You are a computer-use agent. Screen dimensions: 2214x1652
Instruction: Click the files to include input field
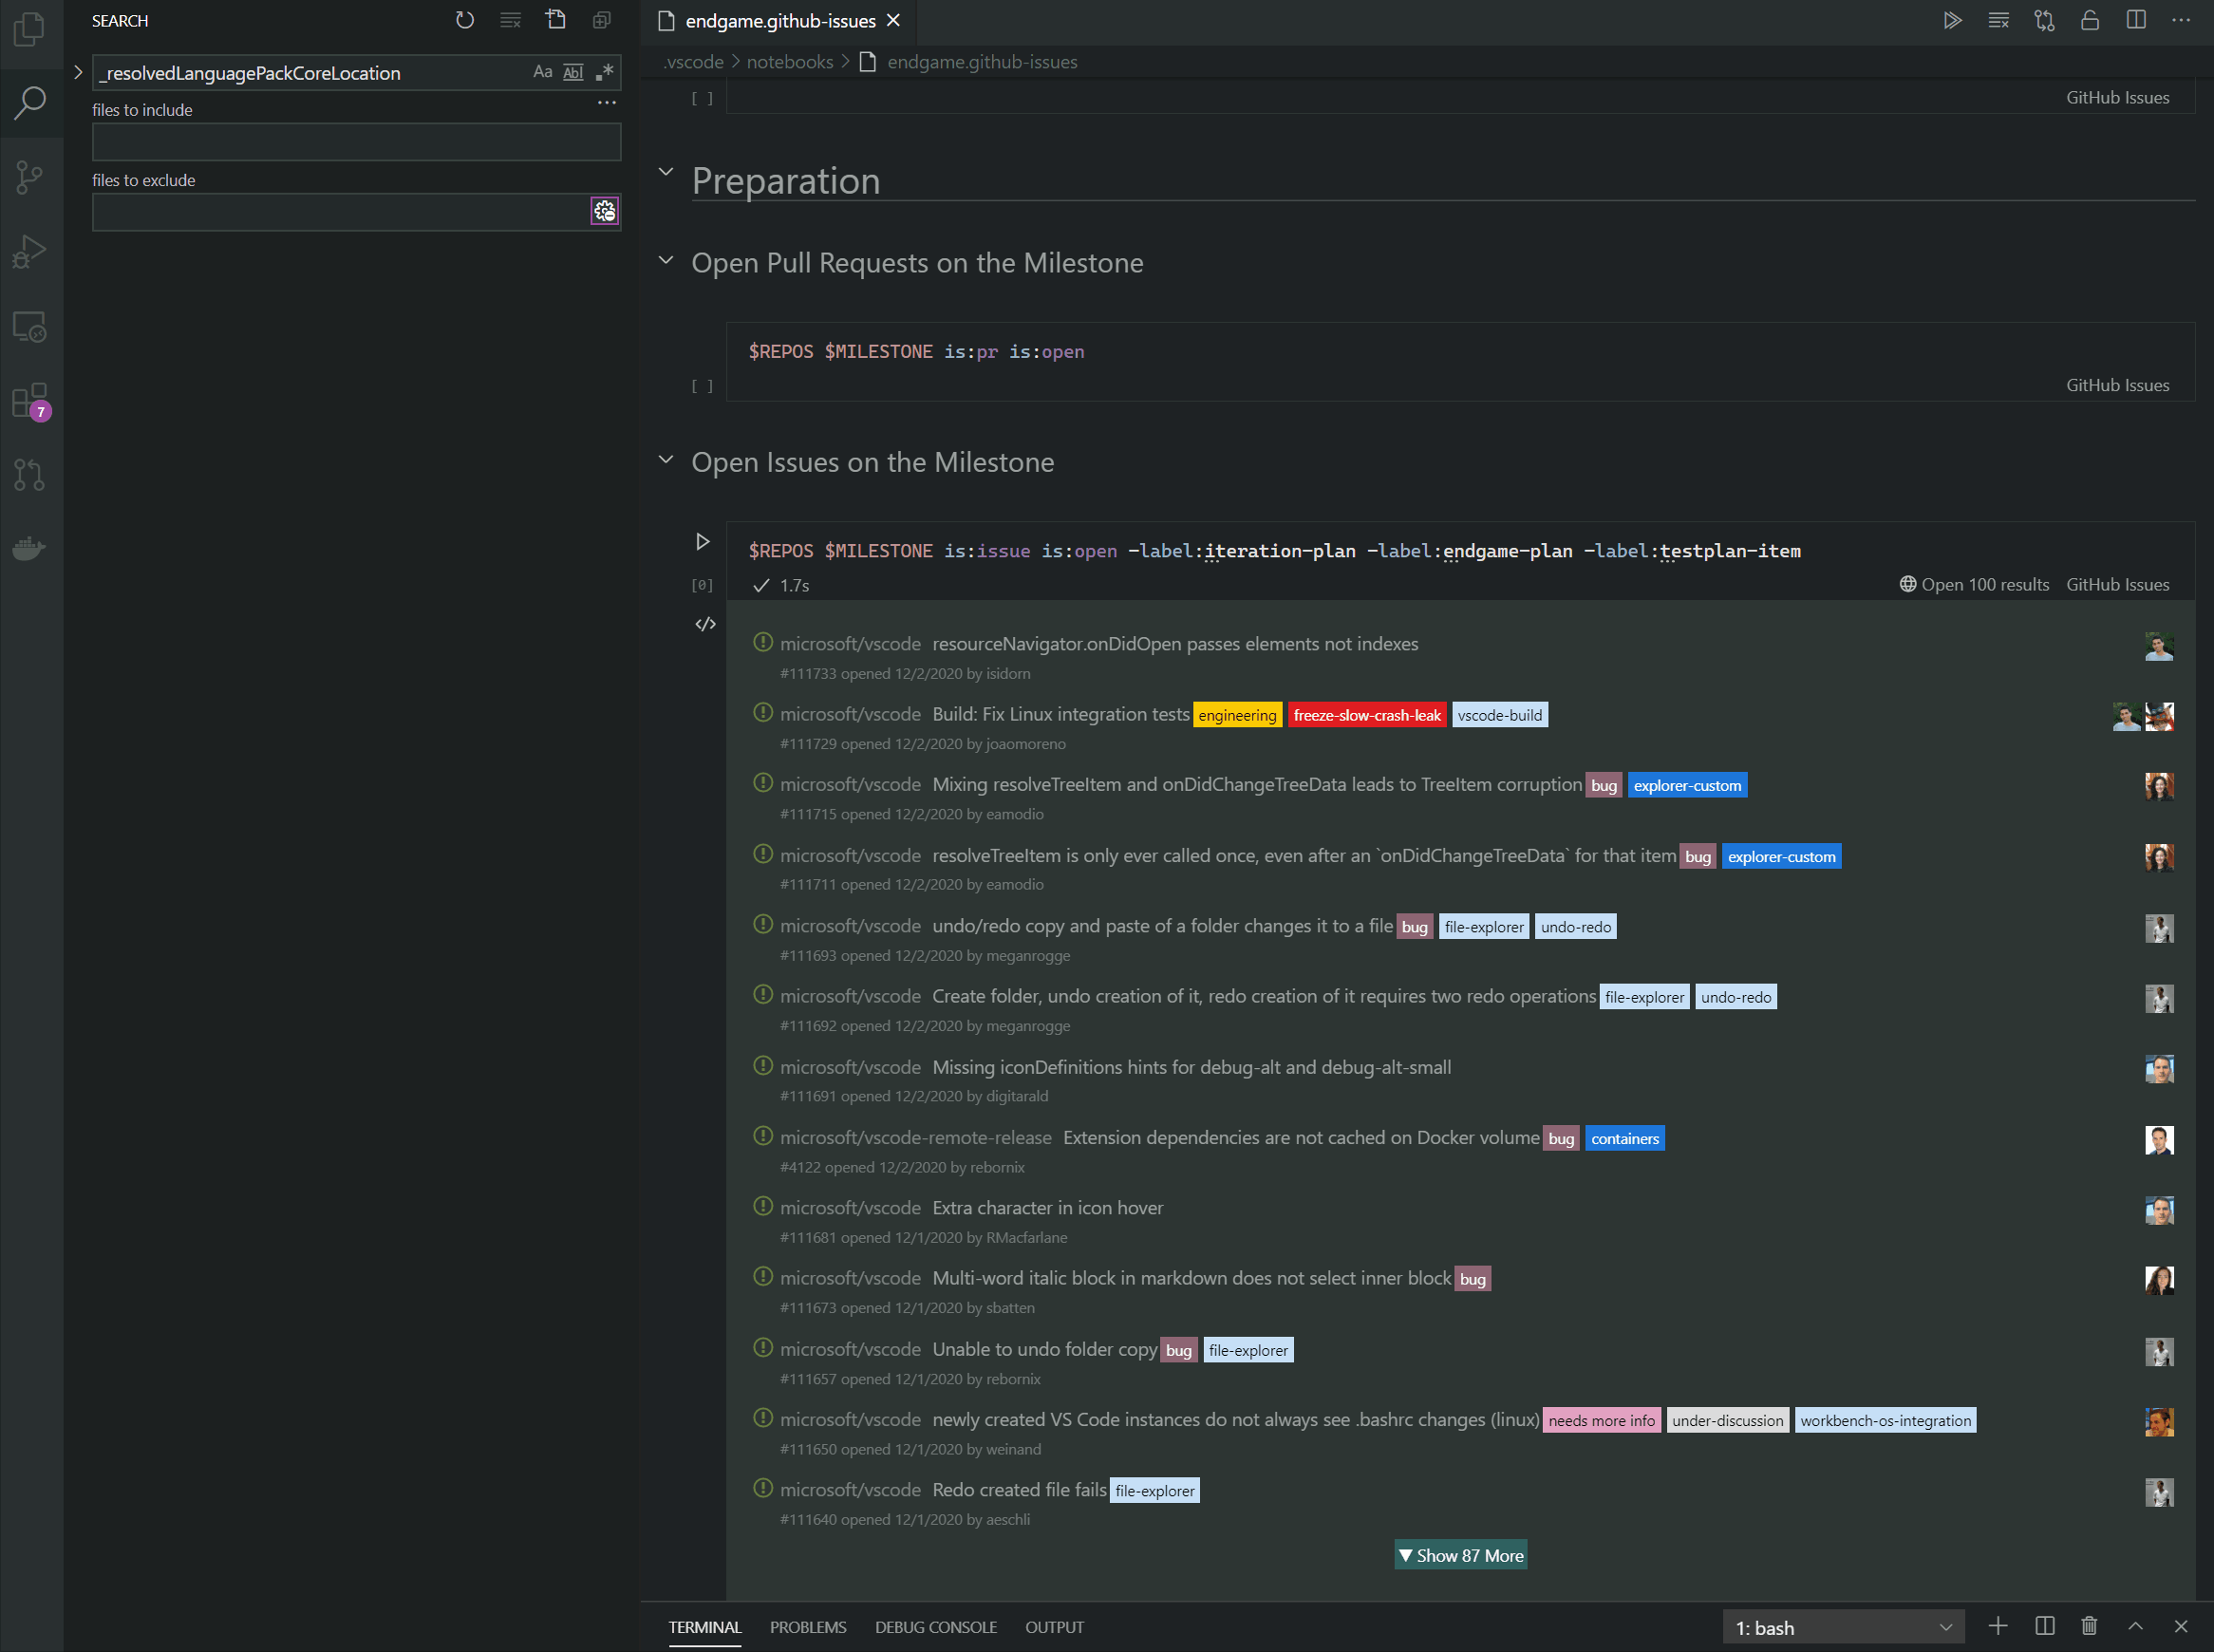[x=356, y=142]
